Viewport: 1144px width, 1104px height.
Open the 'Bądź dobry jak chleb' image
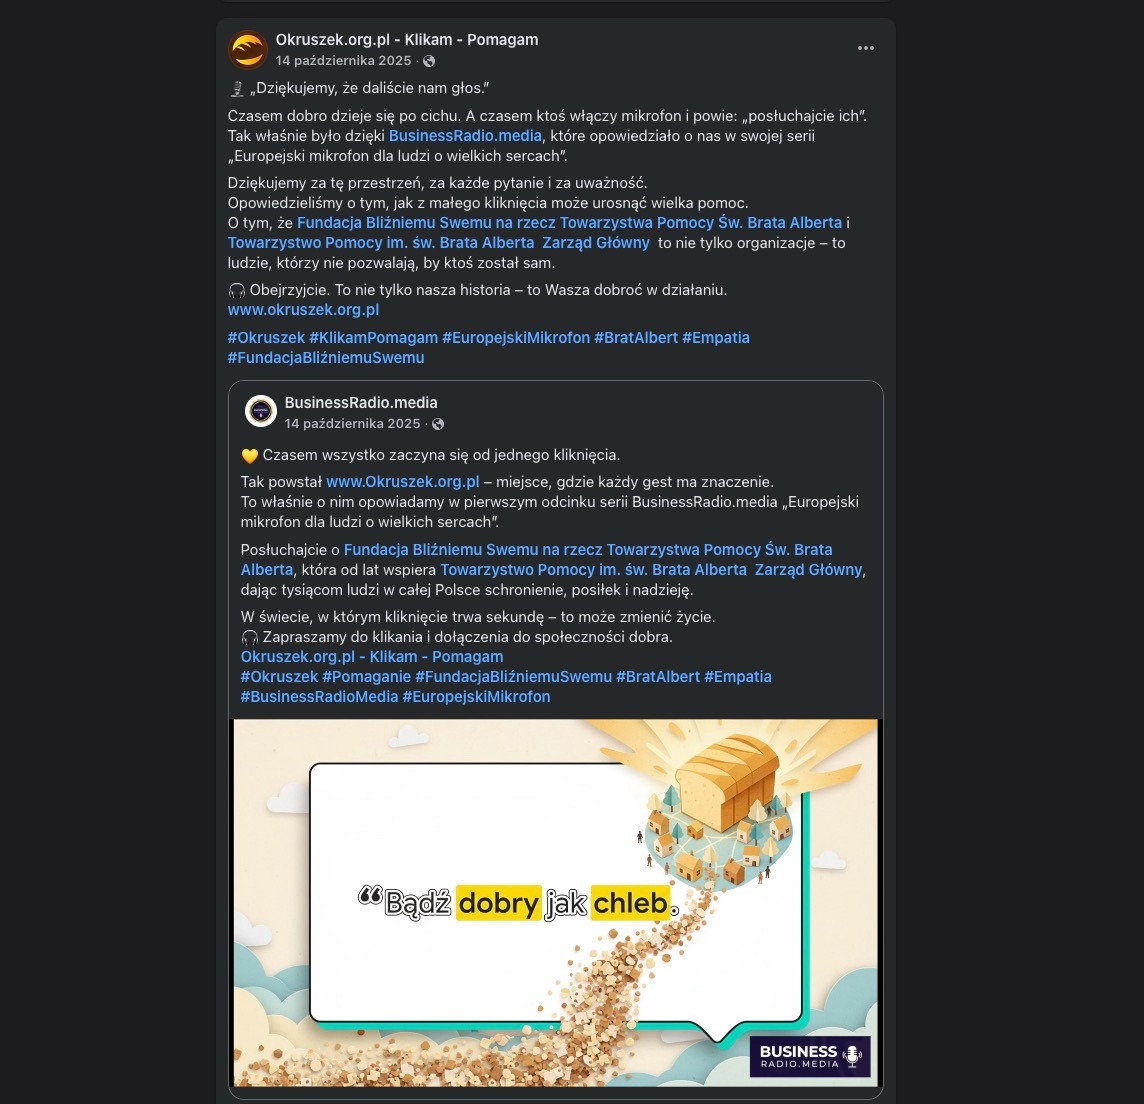click(x=555, y=903)
